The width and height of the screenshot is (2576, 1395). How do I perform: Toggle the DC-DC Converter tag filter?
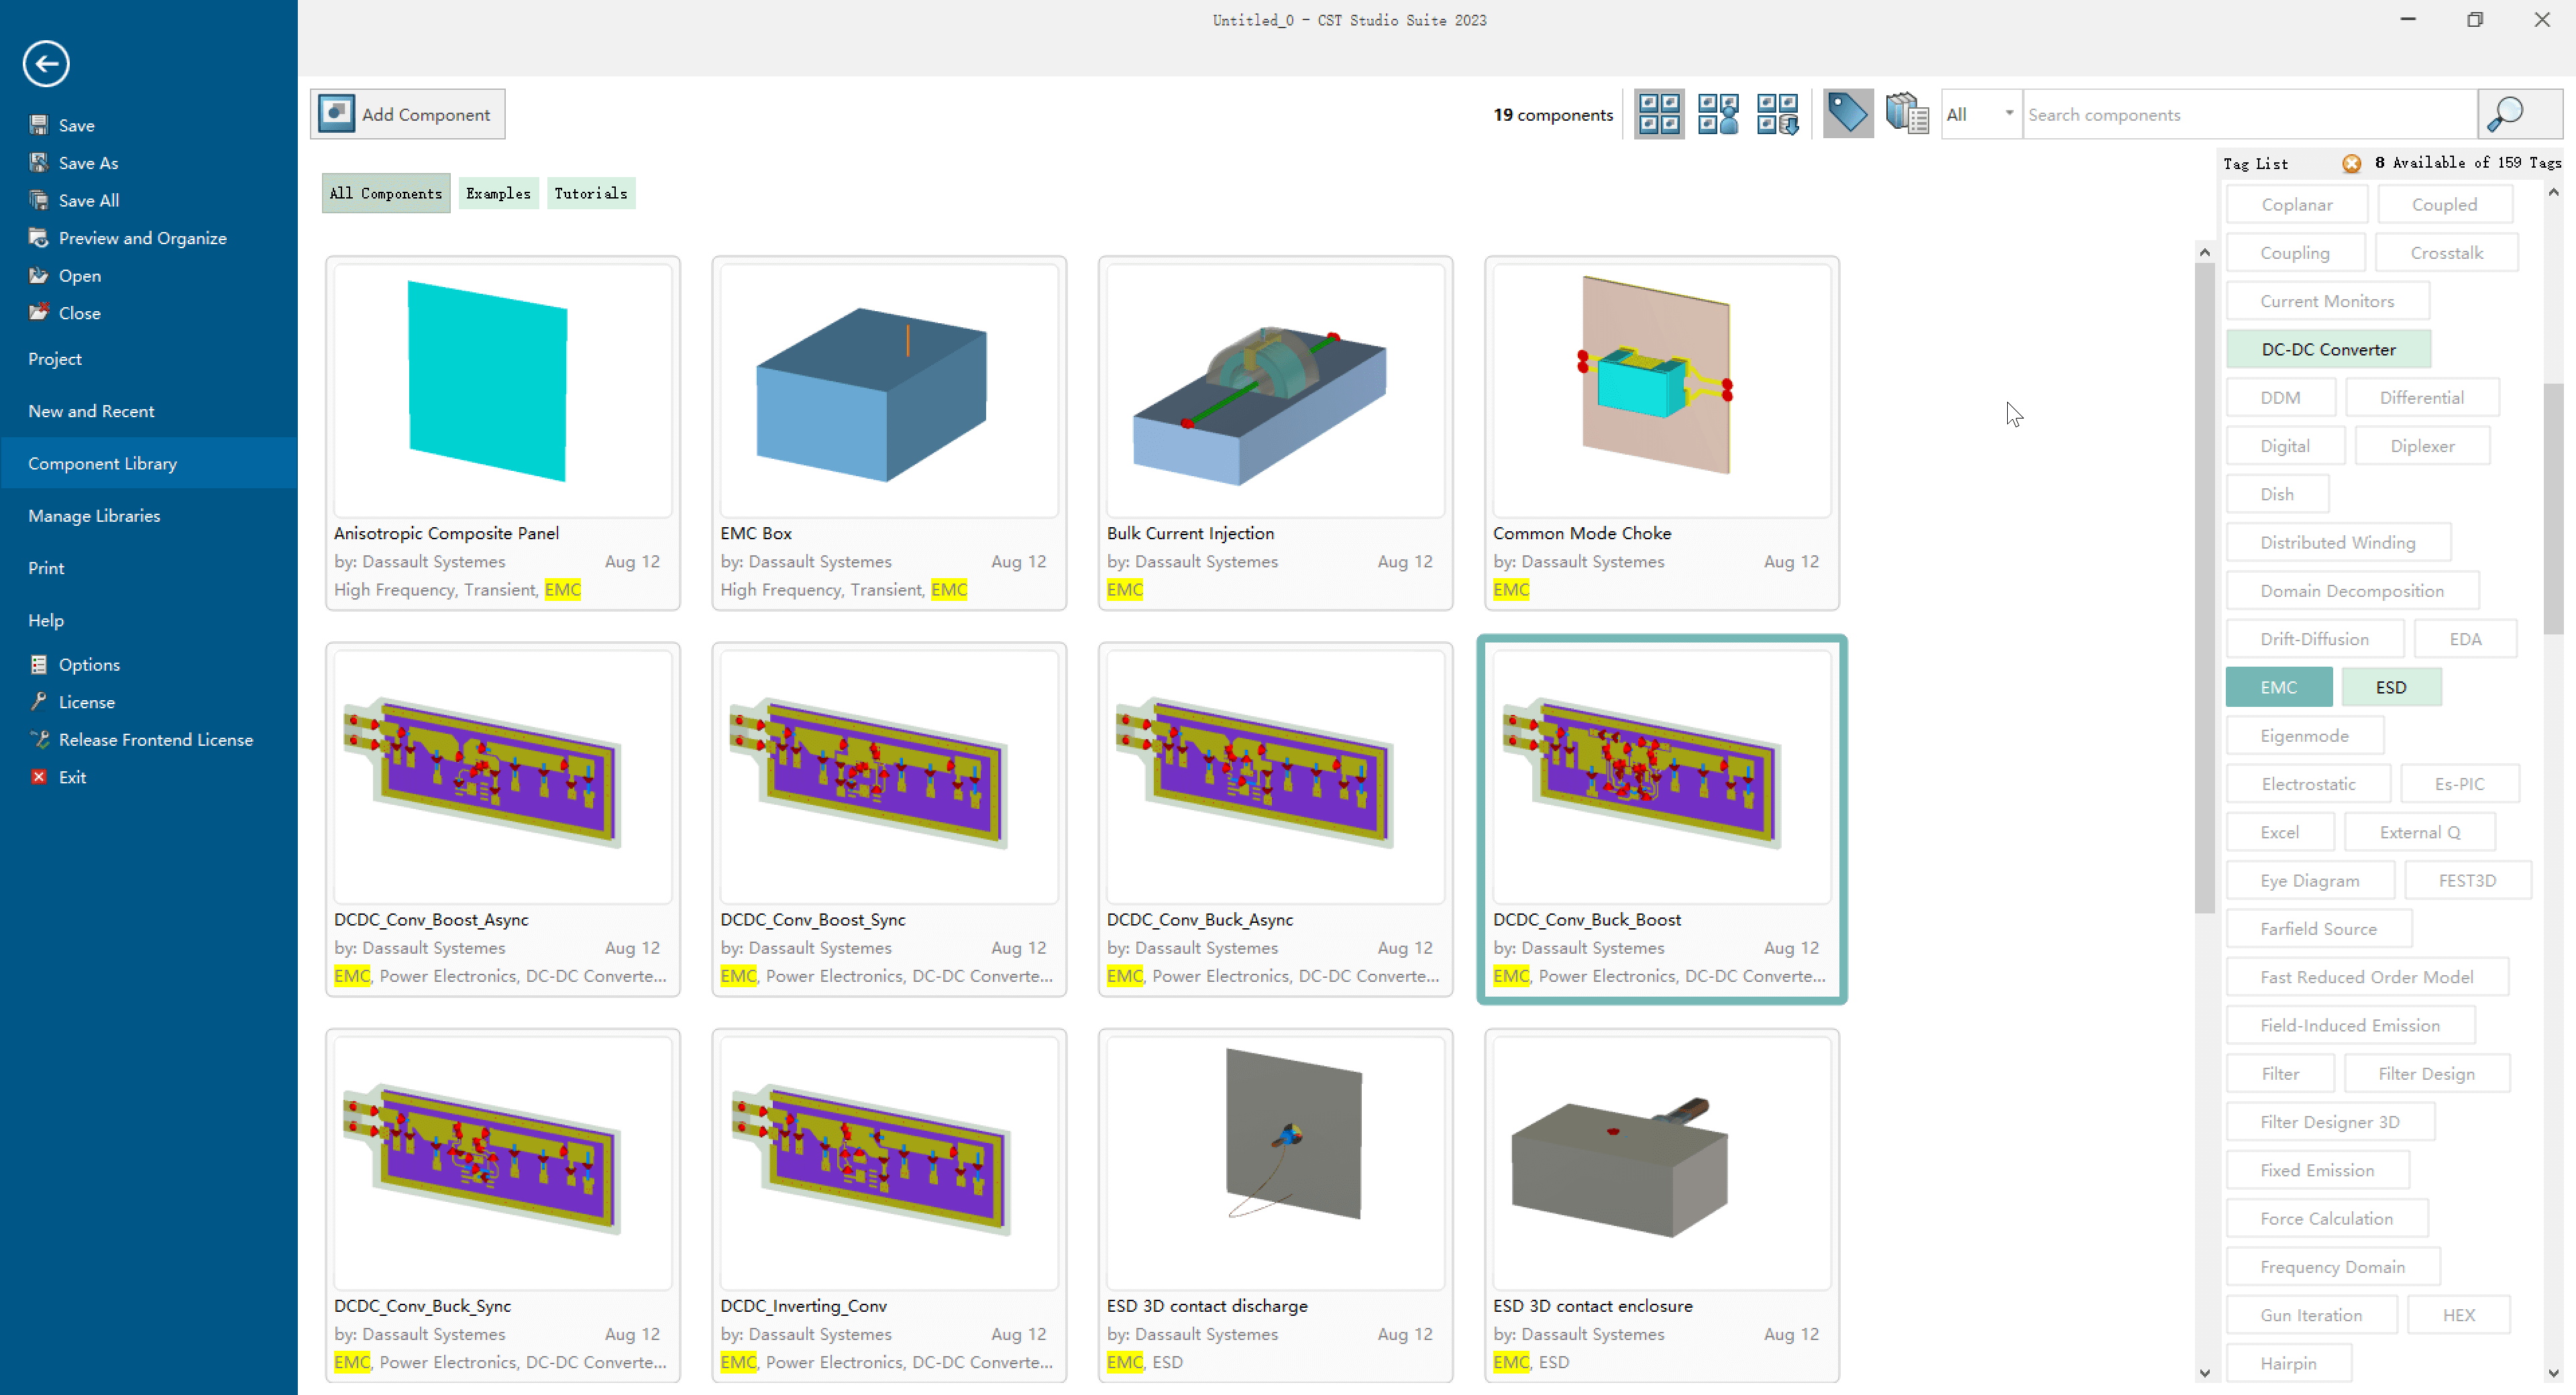pos(2328,349)
